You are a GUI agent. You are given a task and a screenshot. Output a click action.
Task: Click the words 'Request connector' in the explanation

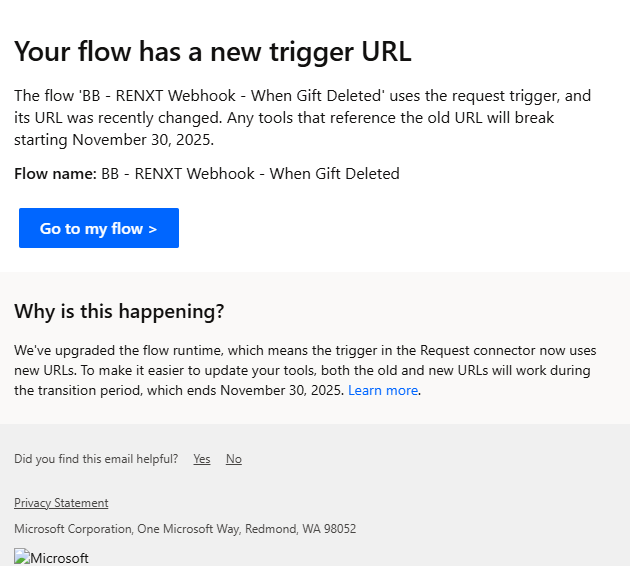pos(475,350)
